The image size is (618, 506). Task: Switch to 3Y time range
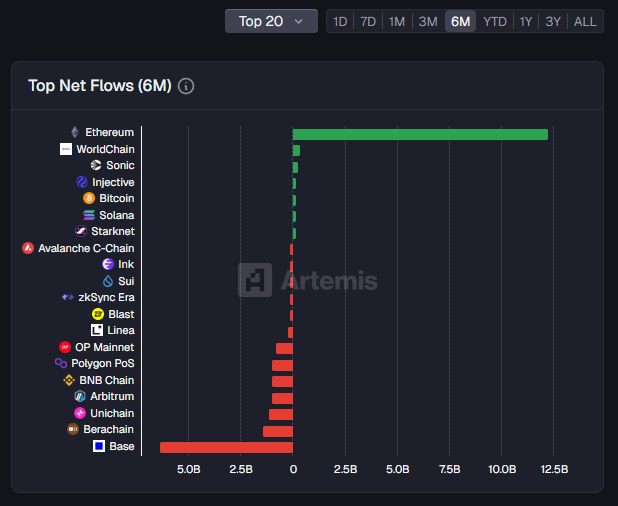pos(553,21)
